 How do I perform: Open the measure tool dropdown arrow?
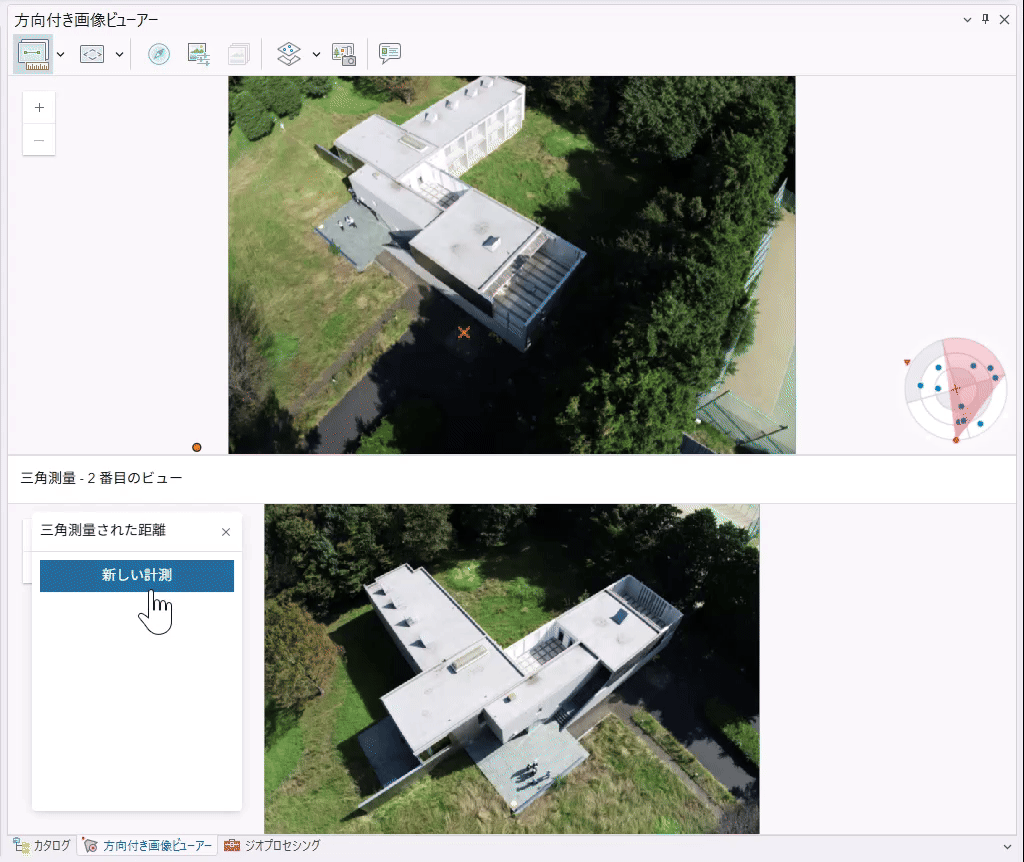coord(61,54)
